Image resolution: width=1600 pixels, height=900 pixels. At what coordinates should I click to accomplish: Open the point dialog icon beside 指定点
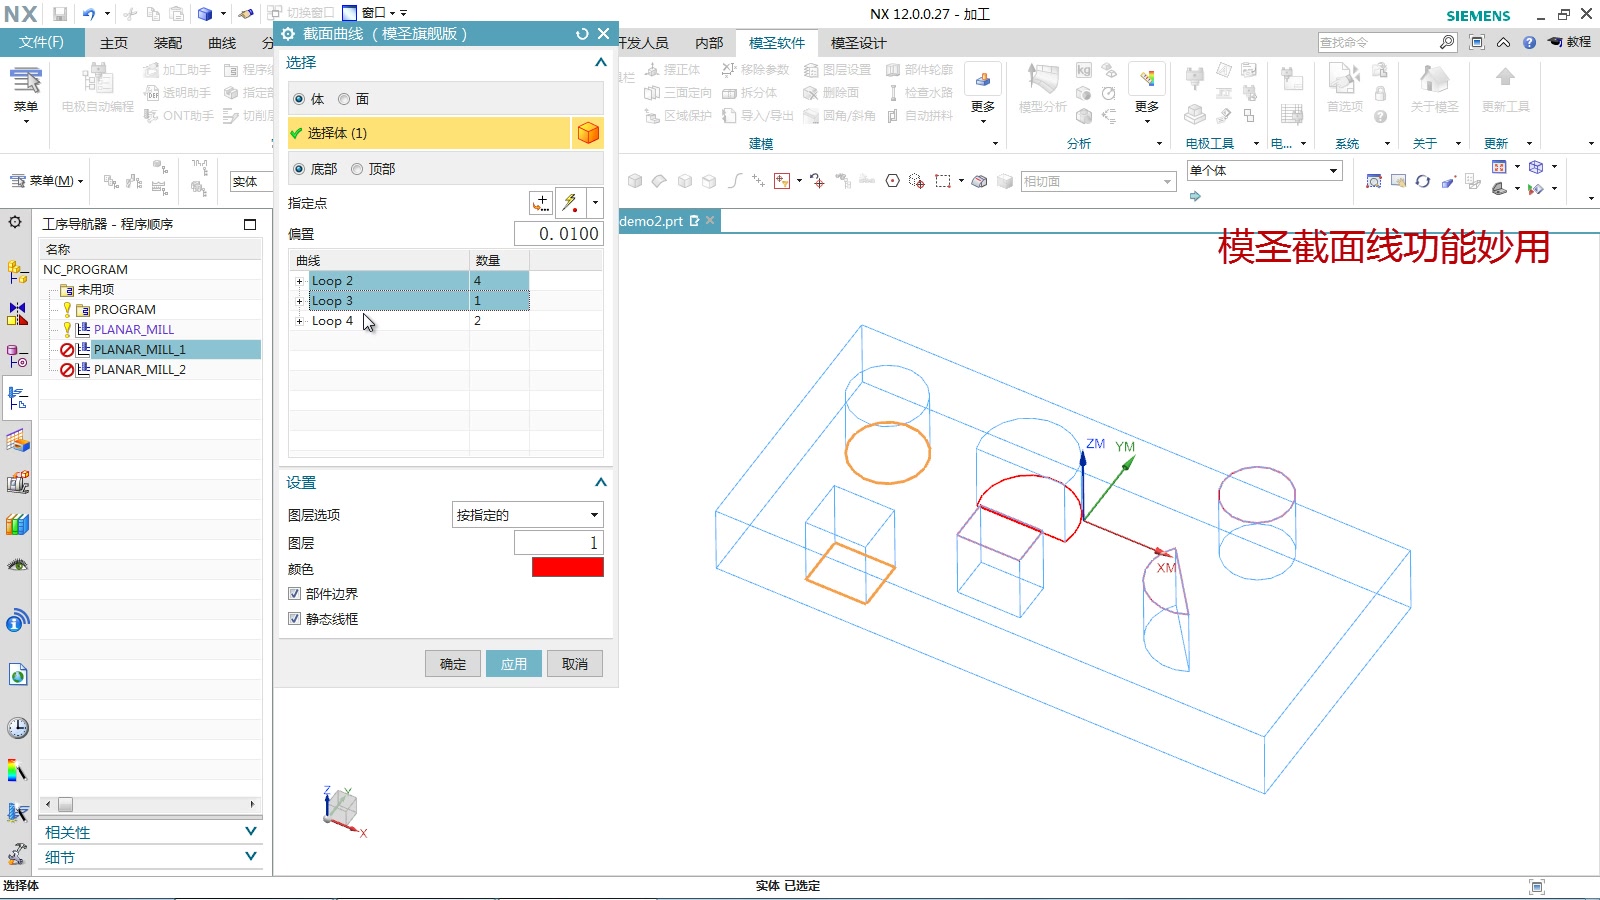coord(541,203)
